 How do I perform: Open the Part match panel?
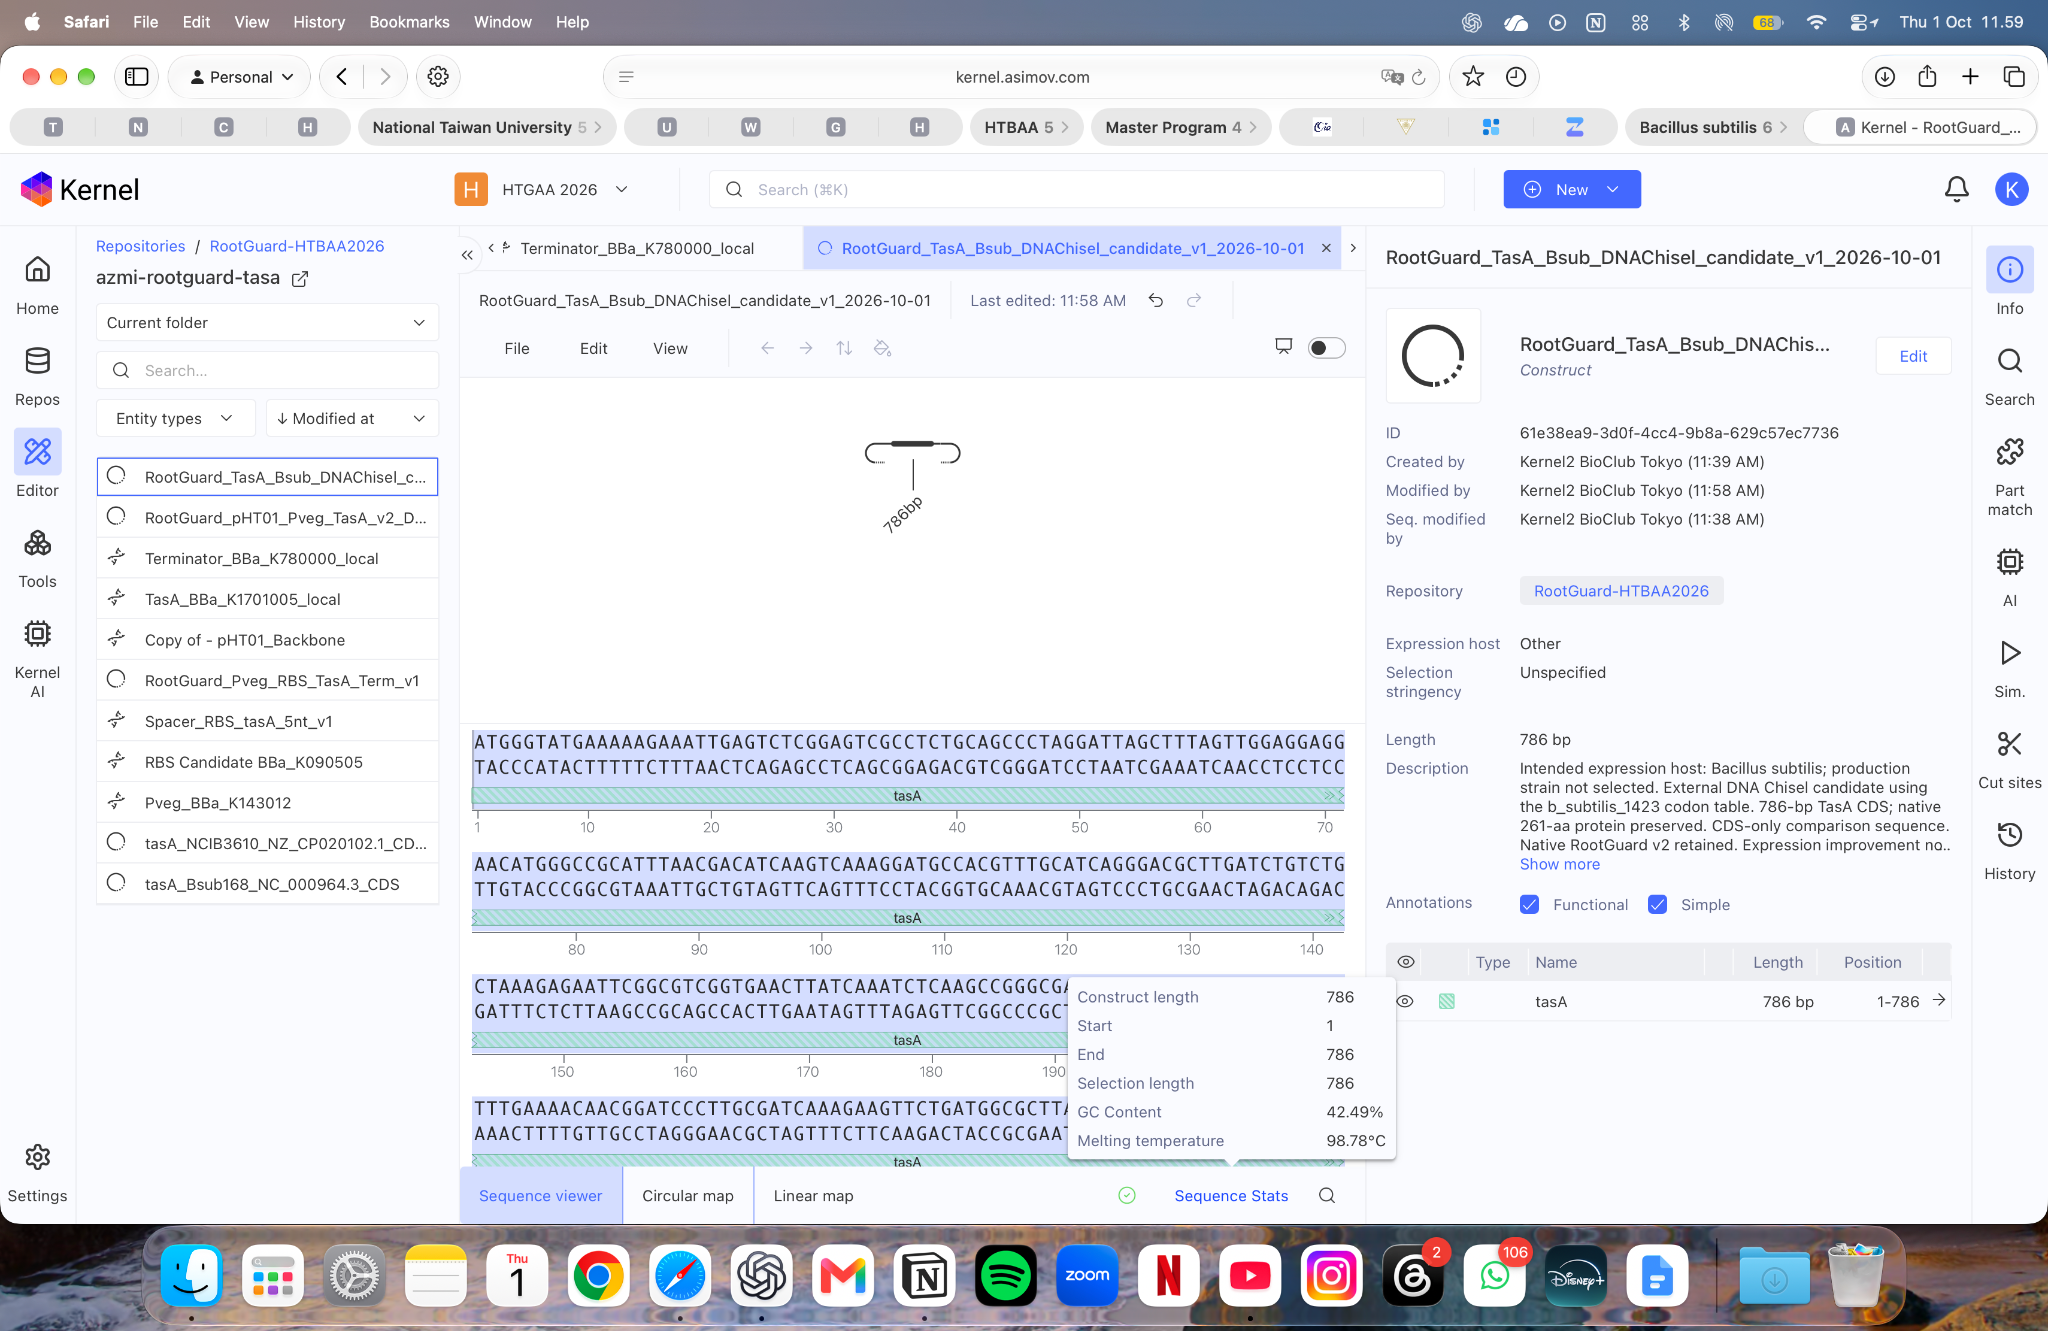[x=2009, y=476]
